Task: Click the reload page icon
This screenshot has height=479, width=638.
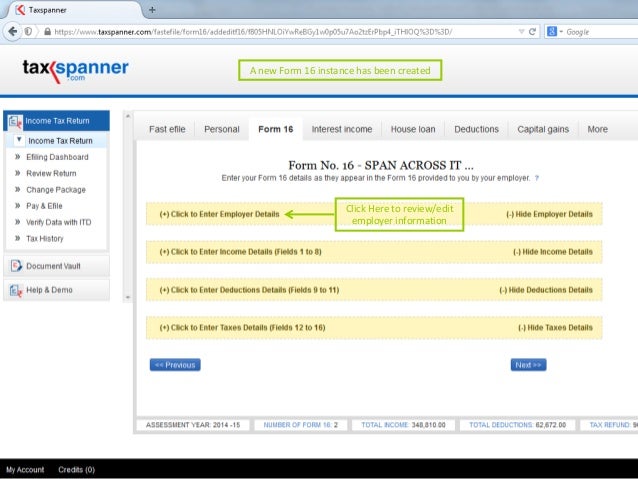Action: pyautogui.click(x=532, y=32)
